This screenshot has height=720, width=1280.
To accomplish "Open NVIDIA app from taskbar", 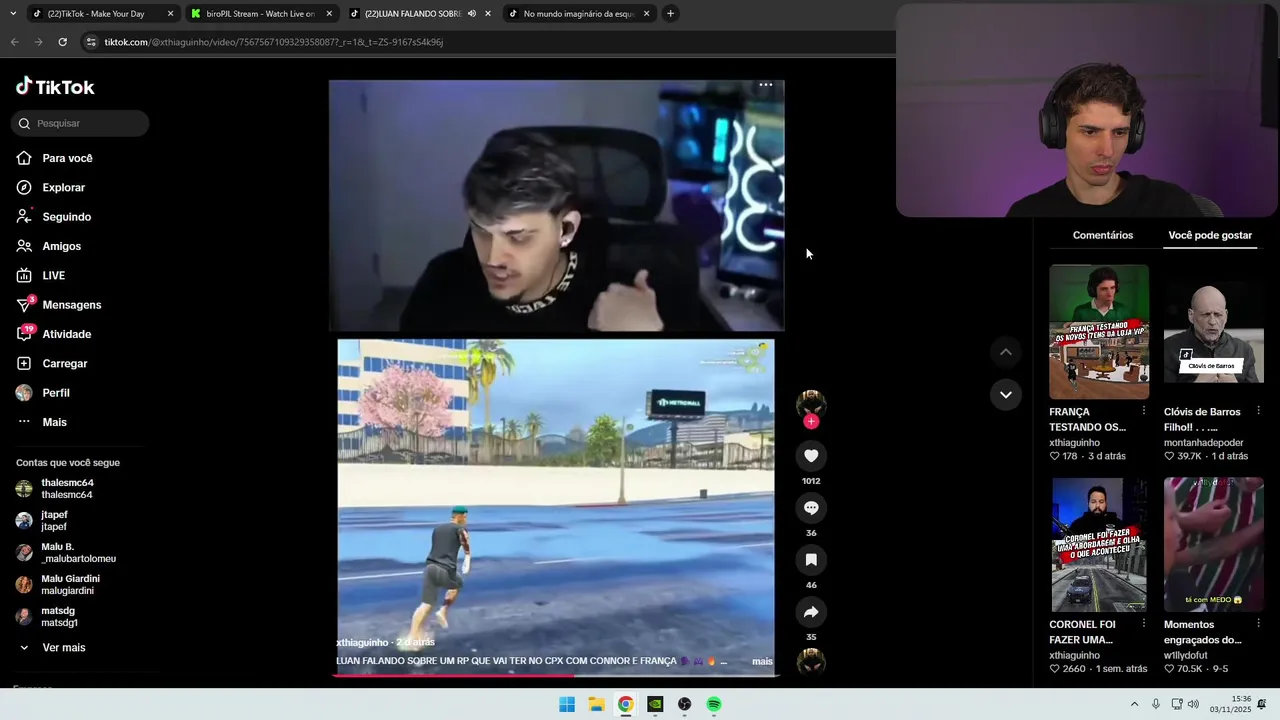I will click(655, 704).
